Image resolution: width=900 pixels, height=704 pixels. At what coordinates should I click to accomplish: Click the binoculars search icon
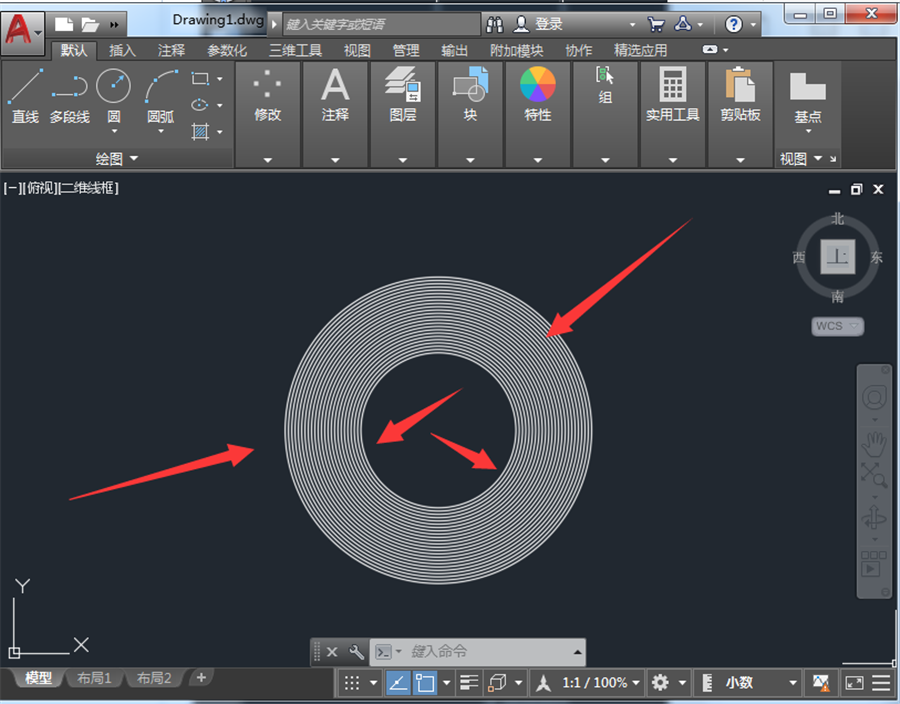pos(495,24)
